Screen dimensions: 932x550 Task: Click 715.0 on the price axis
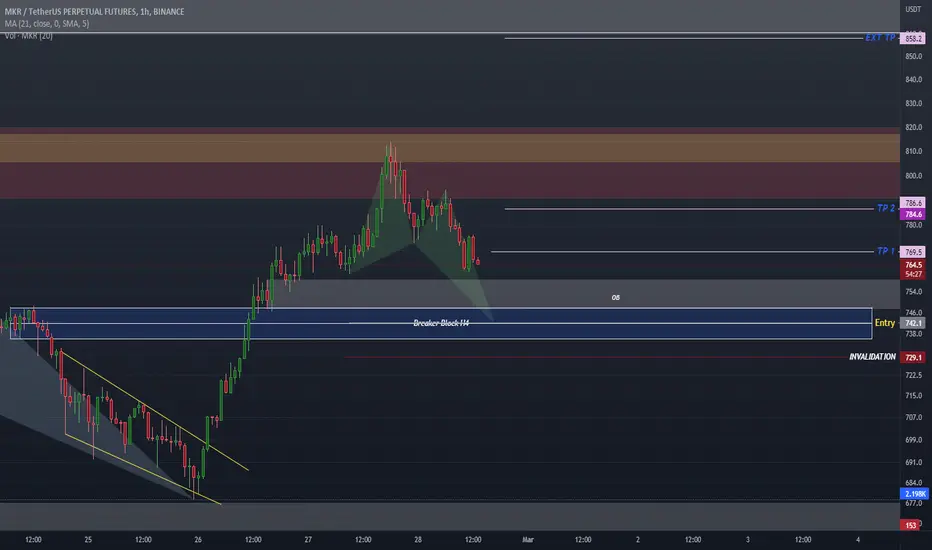pos(914,395)
